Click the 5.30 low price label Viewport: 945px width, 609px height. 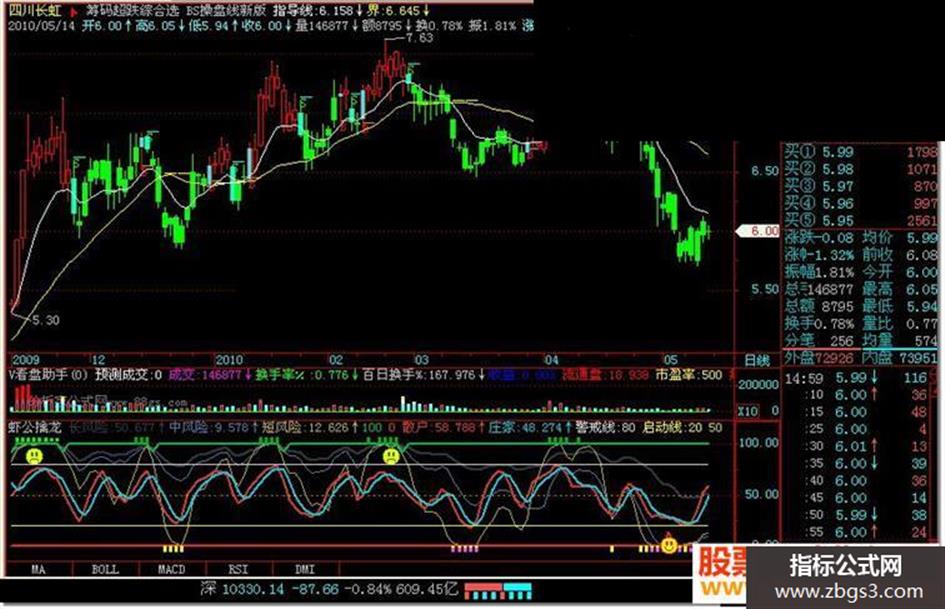click(45, 320)
